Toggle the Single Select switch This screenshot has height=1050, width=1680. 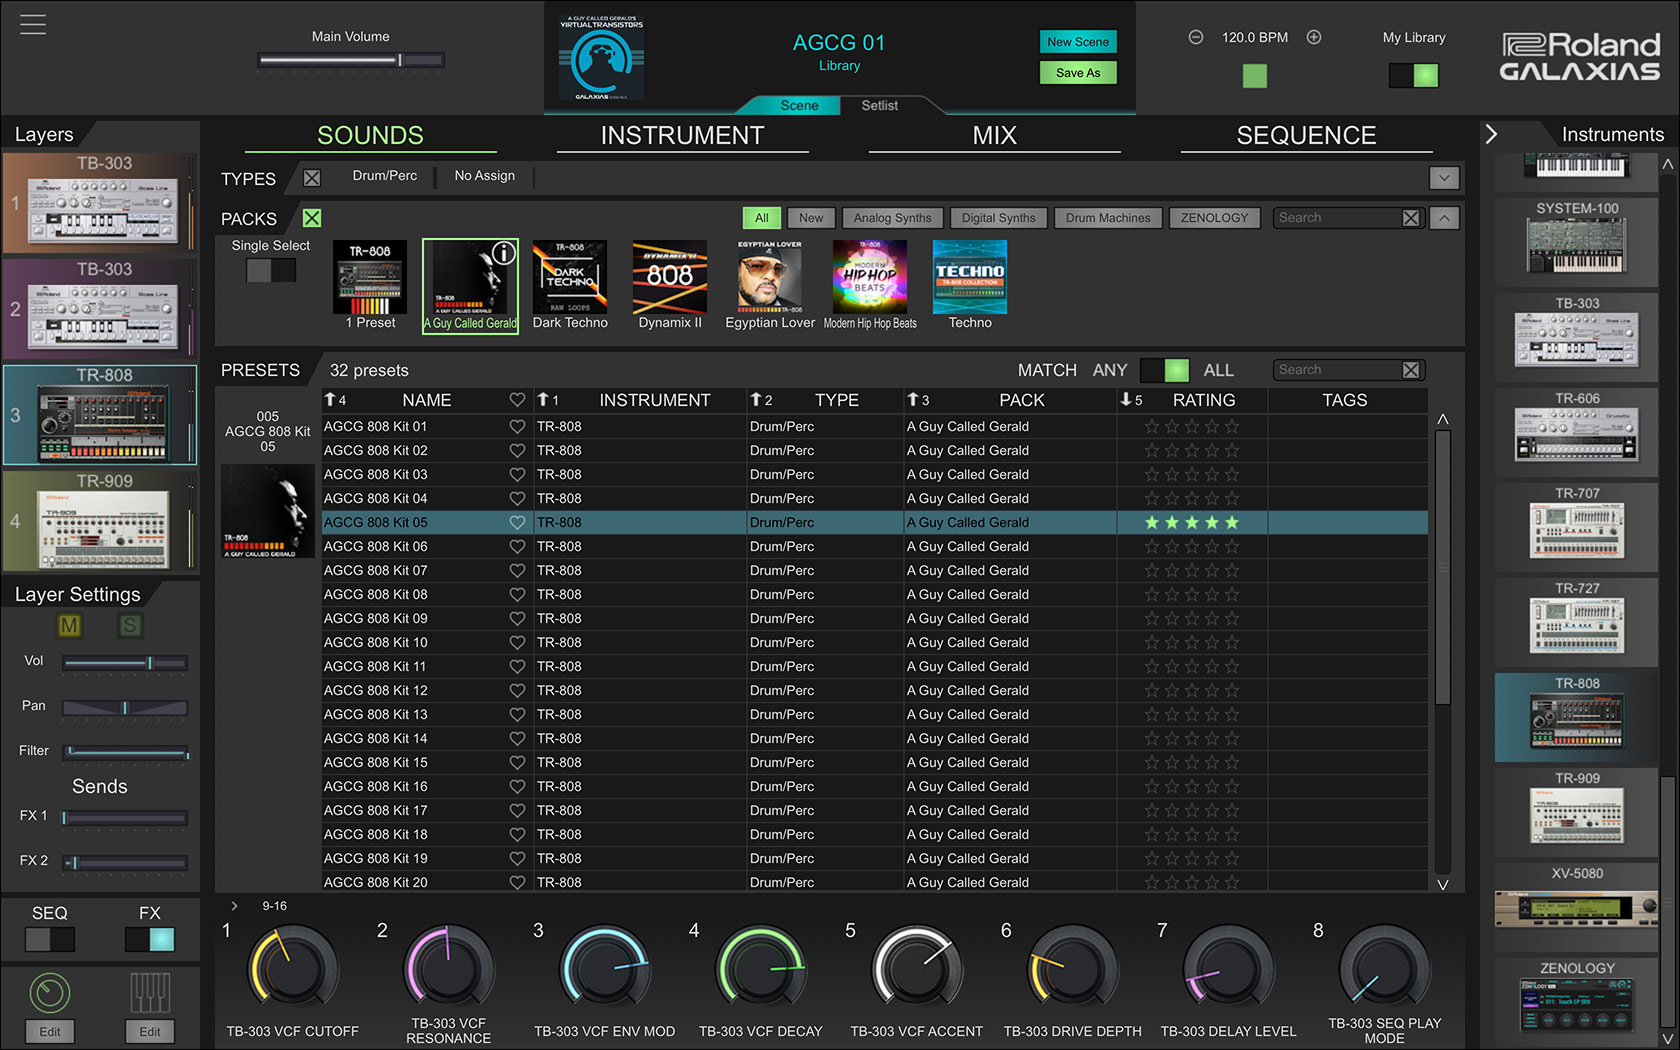(271, 270)
